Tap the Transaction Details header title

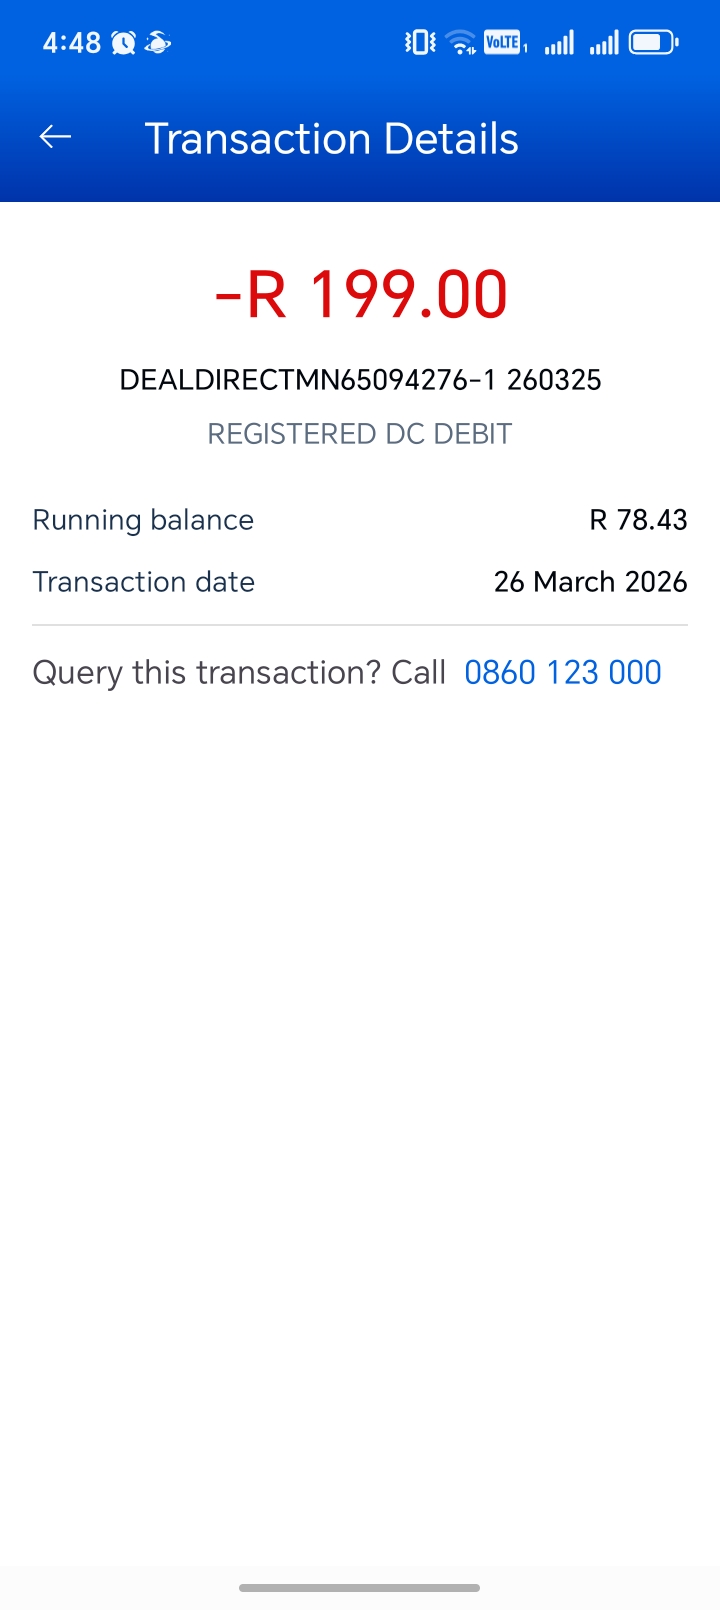(332, 139)
